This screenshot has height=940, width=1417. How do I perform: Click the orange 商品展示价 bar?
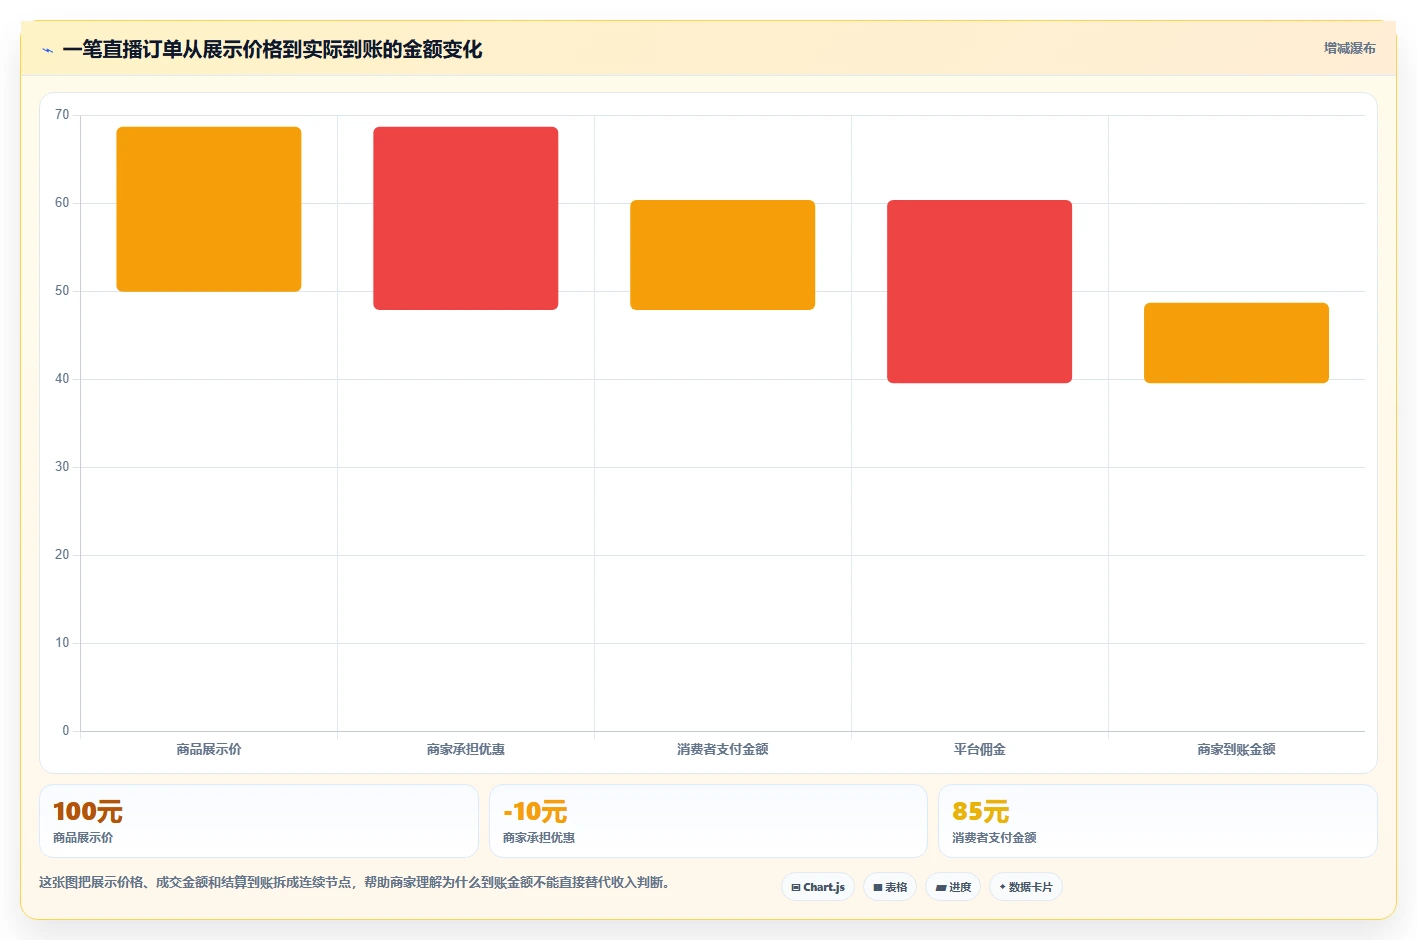[x=209, y=209]
